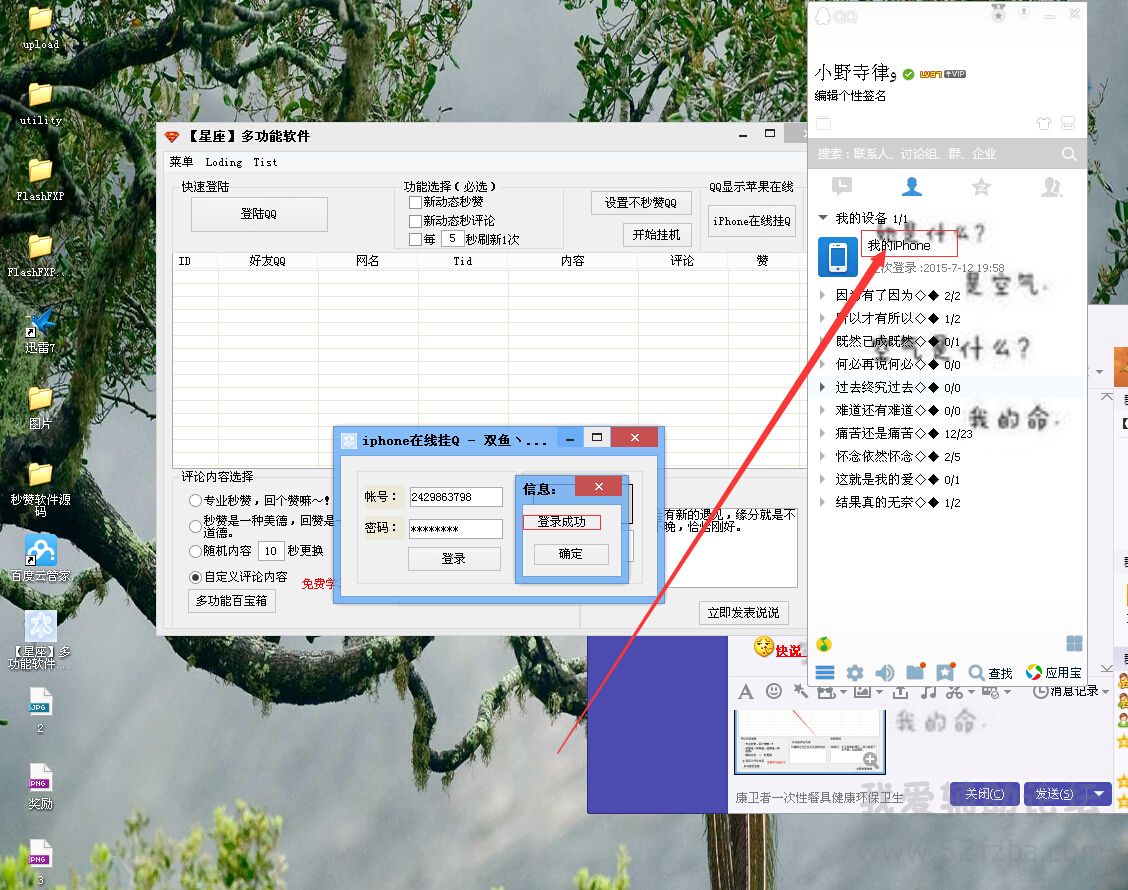The width and height of the screenshot is (1128, 890).
Task: Expand the 既然已成既然 contact group
Action: click(x=823, y=340)
